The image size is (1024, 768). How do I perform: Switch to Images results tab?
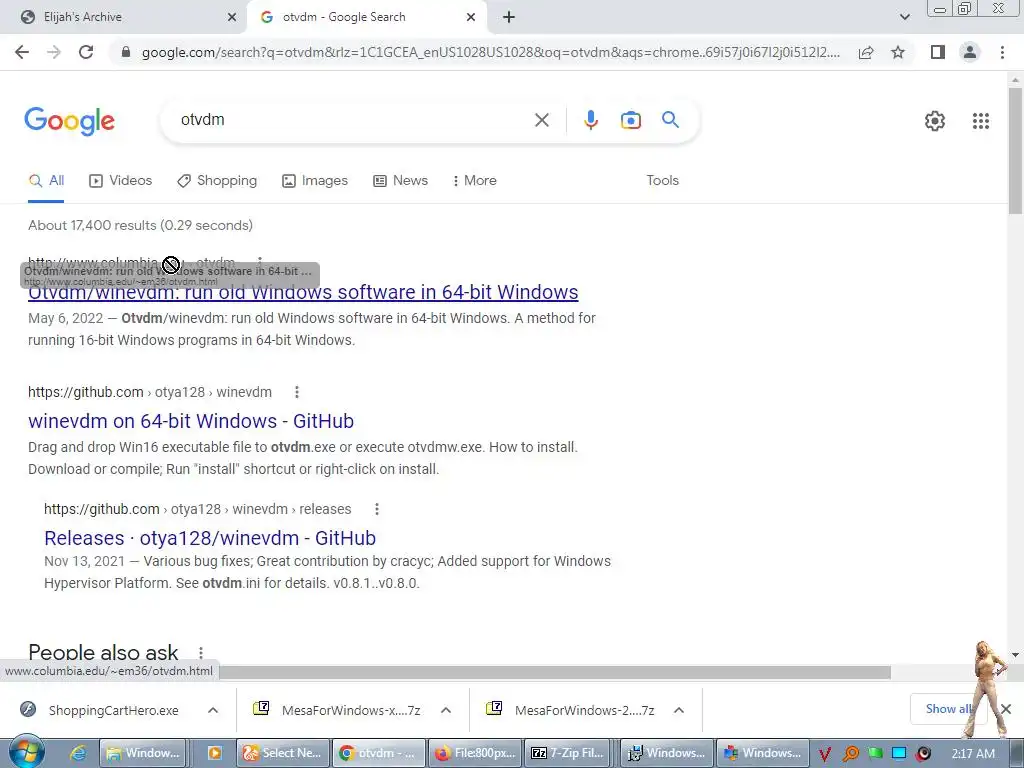point(315,180)
